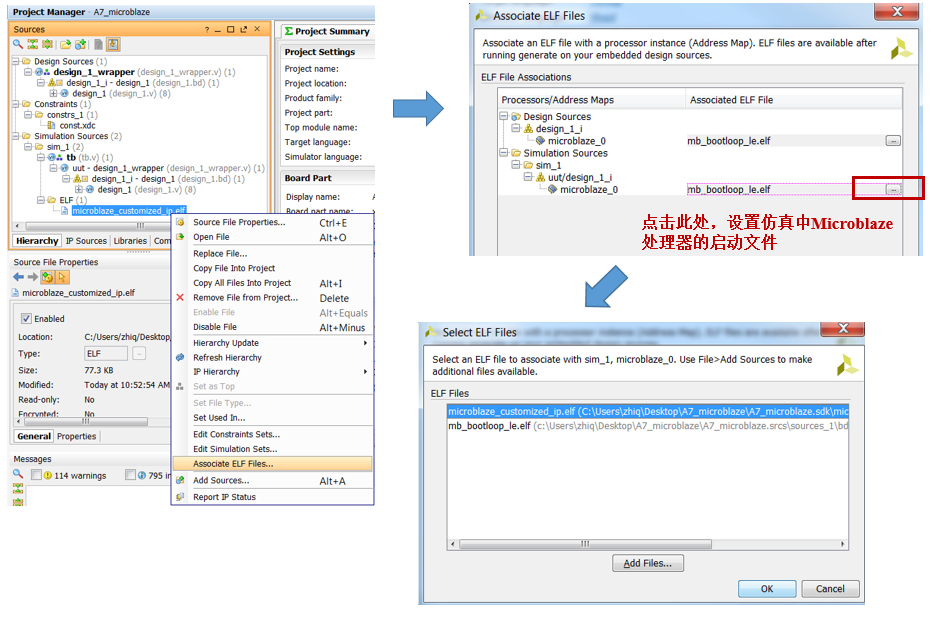Click the red X Remove File icon
The width and height of the screenshot is (931, 618).
[180, 297]
